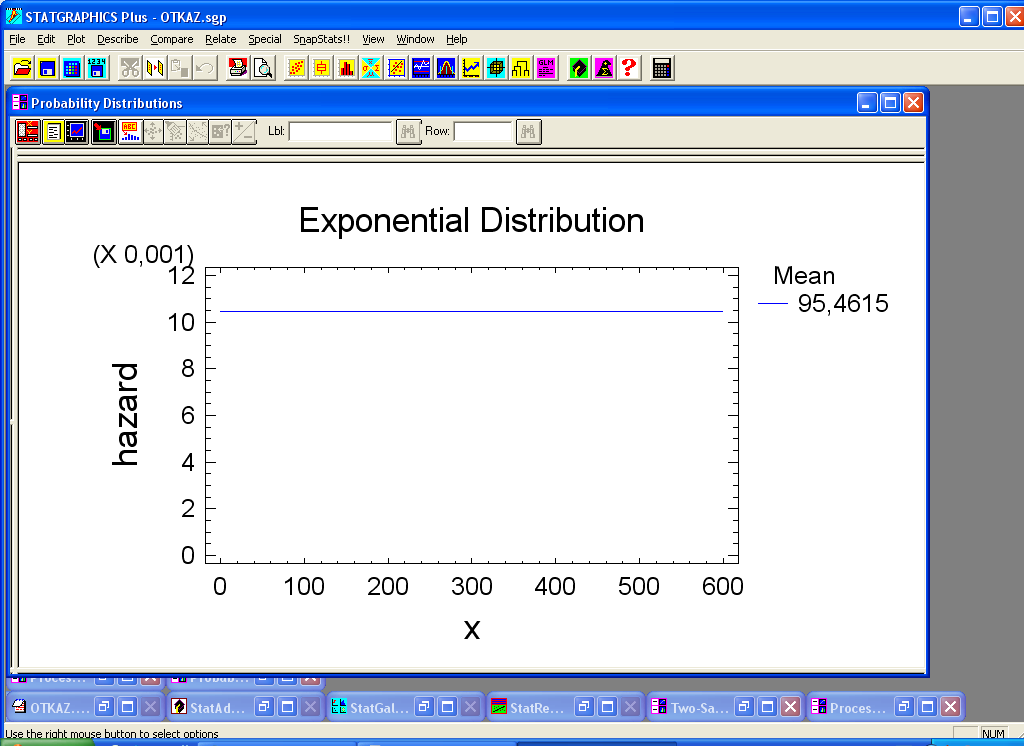Open print preview with the magnifier page icon
Screen dimensions: 1024x746
tap(263, 68)
